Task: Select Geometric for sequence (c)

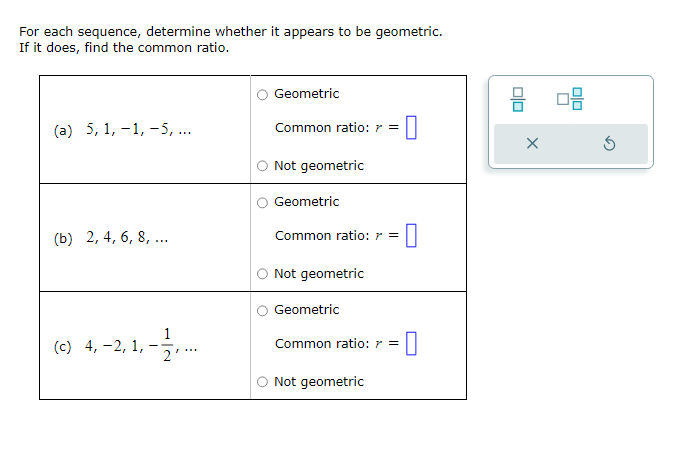Action: tap(262, 311)
